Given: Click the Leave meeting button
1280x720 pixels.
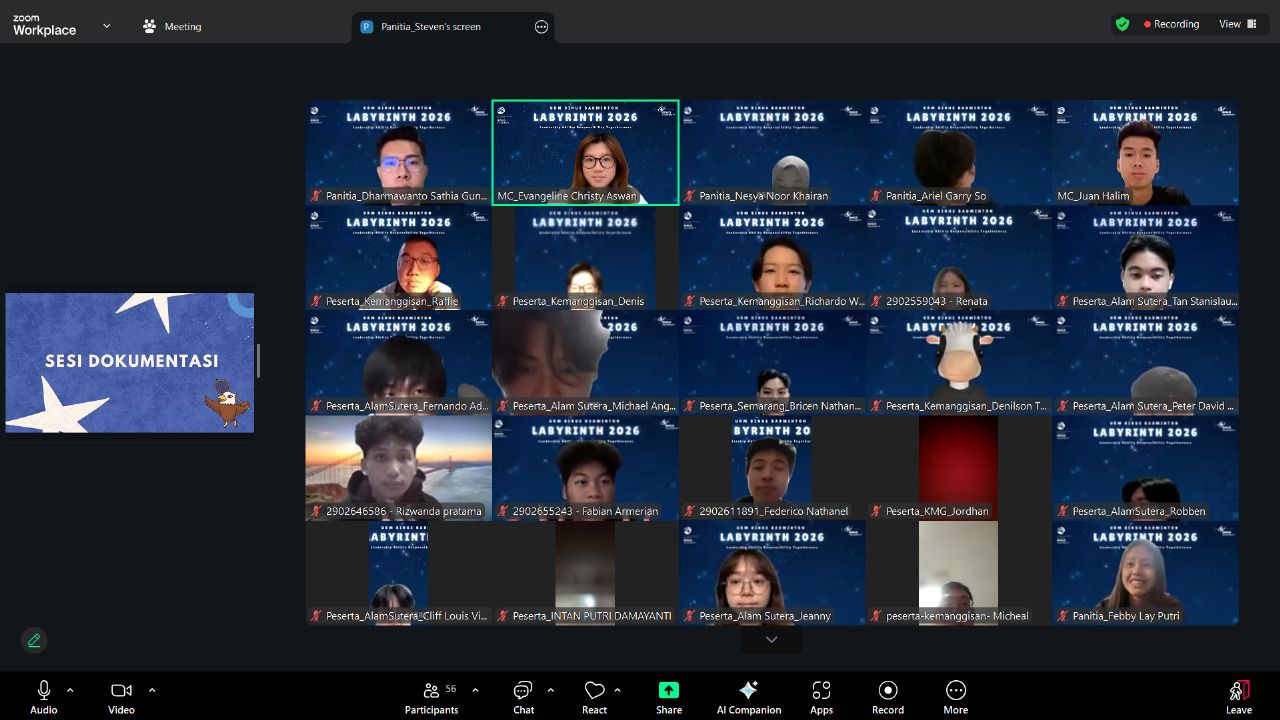Looking at the screenshot, I should point(1238,697).
